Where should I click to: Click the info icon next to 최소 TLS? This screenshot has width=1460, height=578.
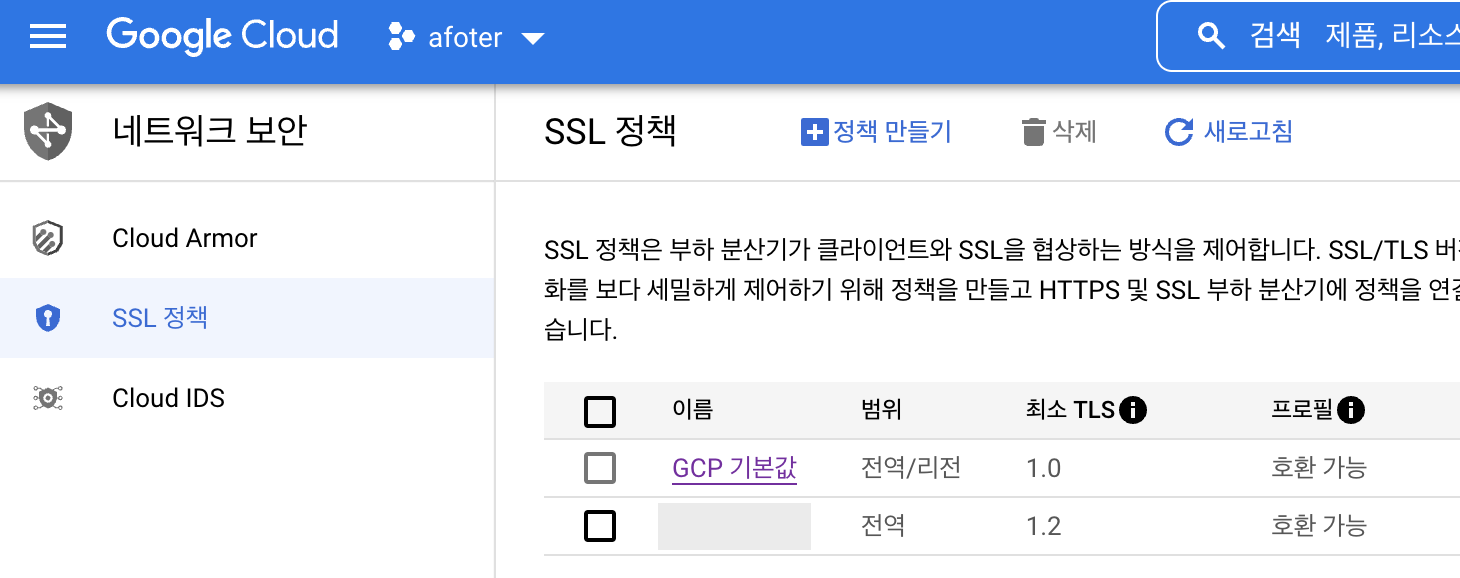click(x=1133, y=409)
